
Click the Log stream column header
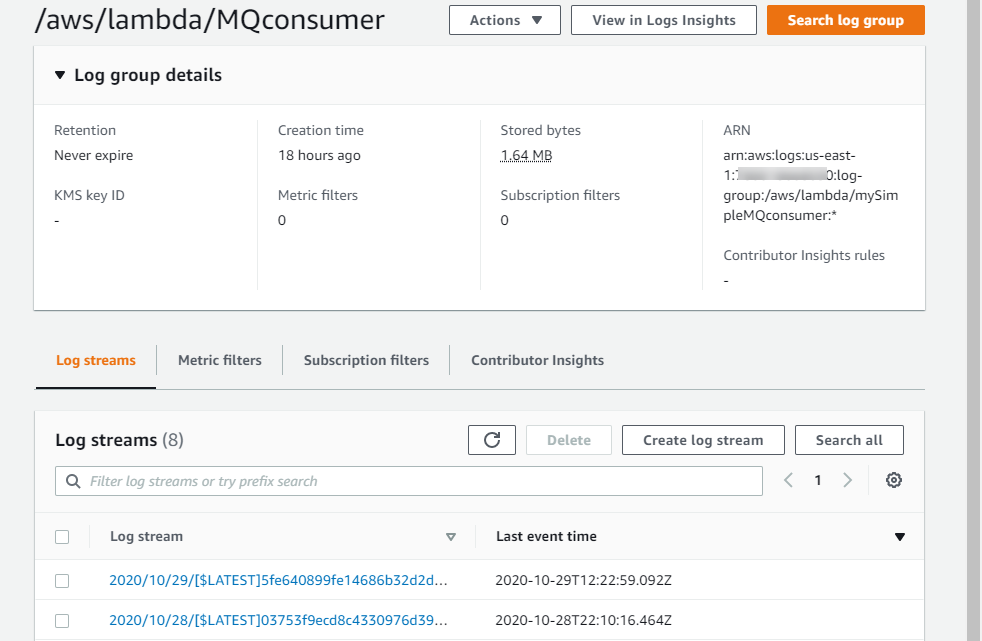pos(147,536)
